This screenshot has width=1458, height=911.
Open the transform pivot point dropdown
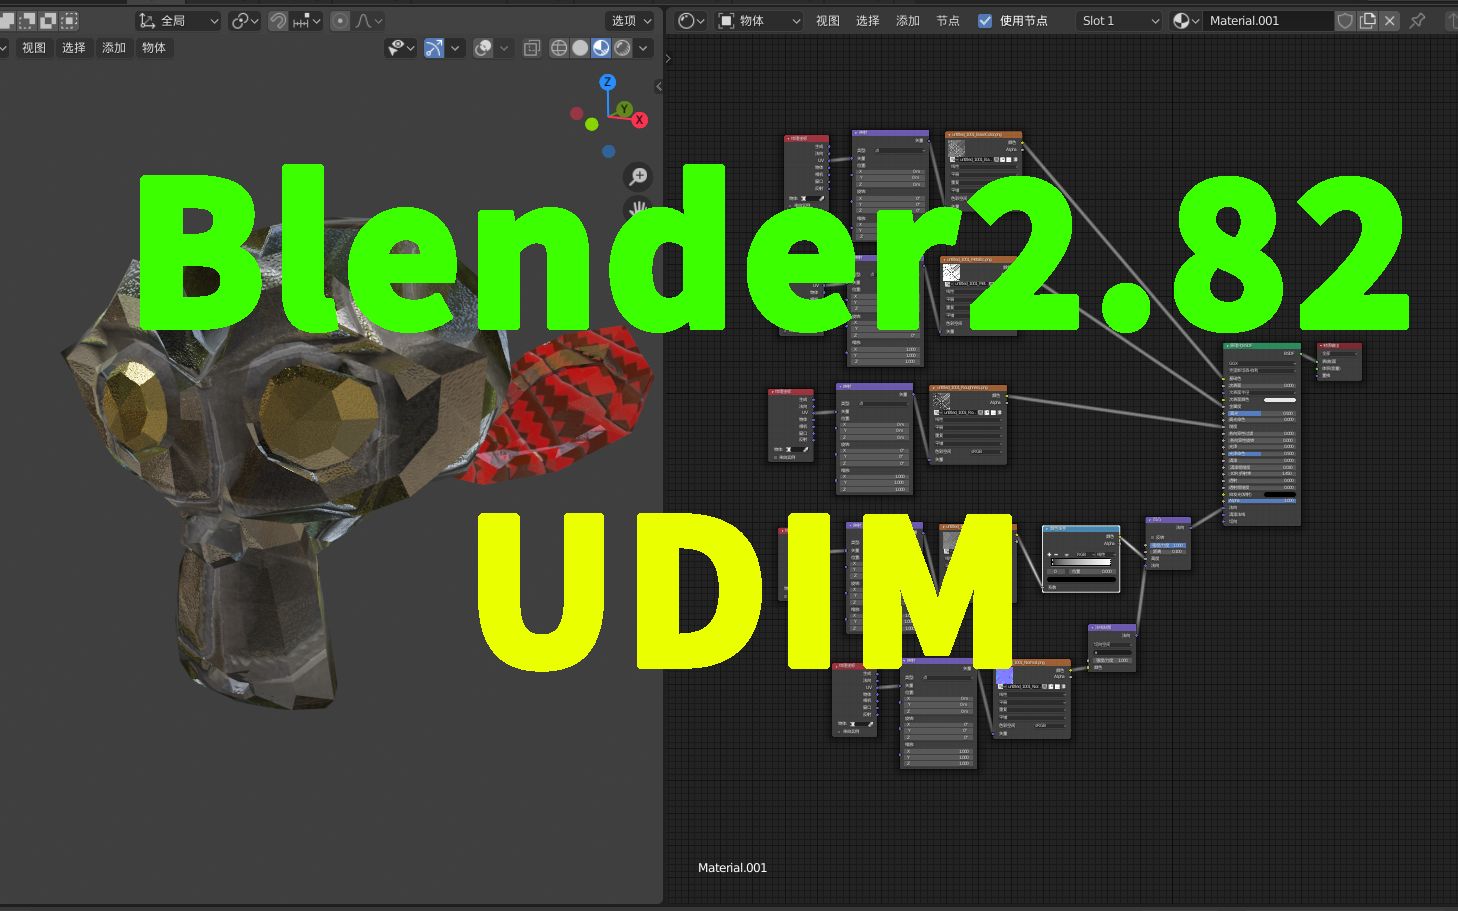point(245,20)
